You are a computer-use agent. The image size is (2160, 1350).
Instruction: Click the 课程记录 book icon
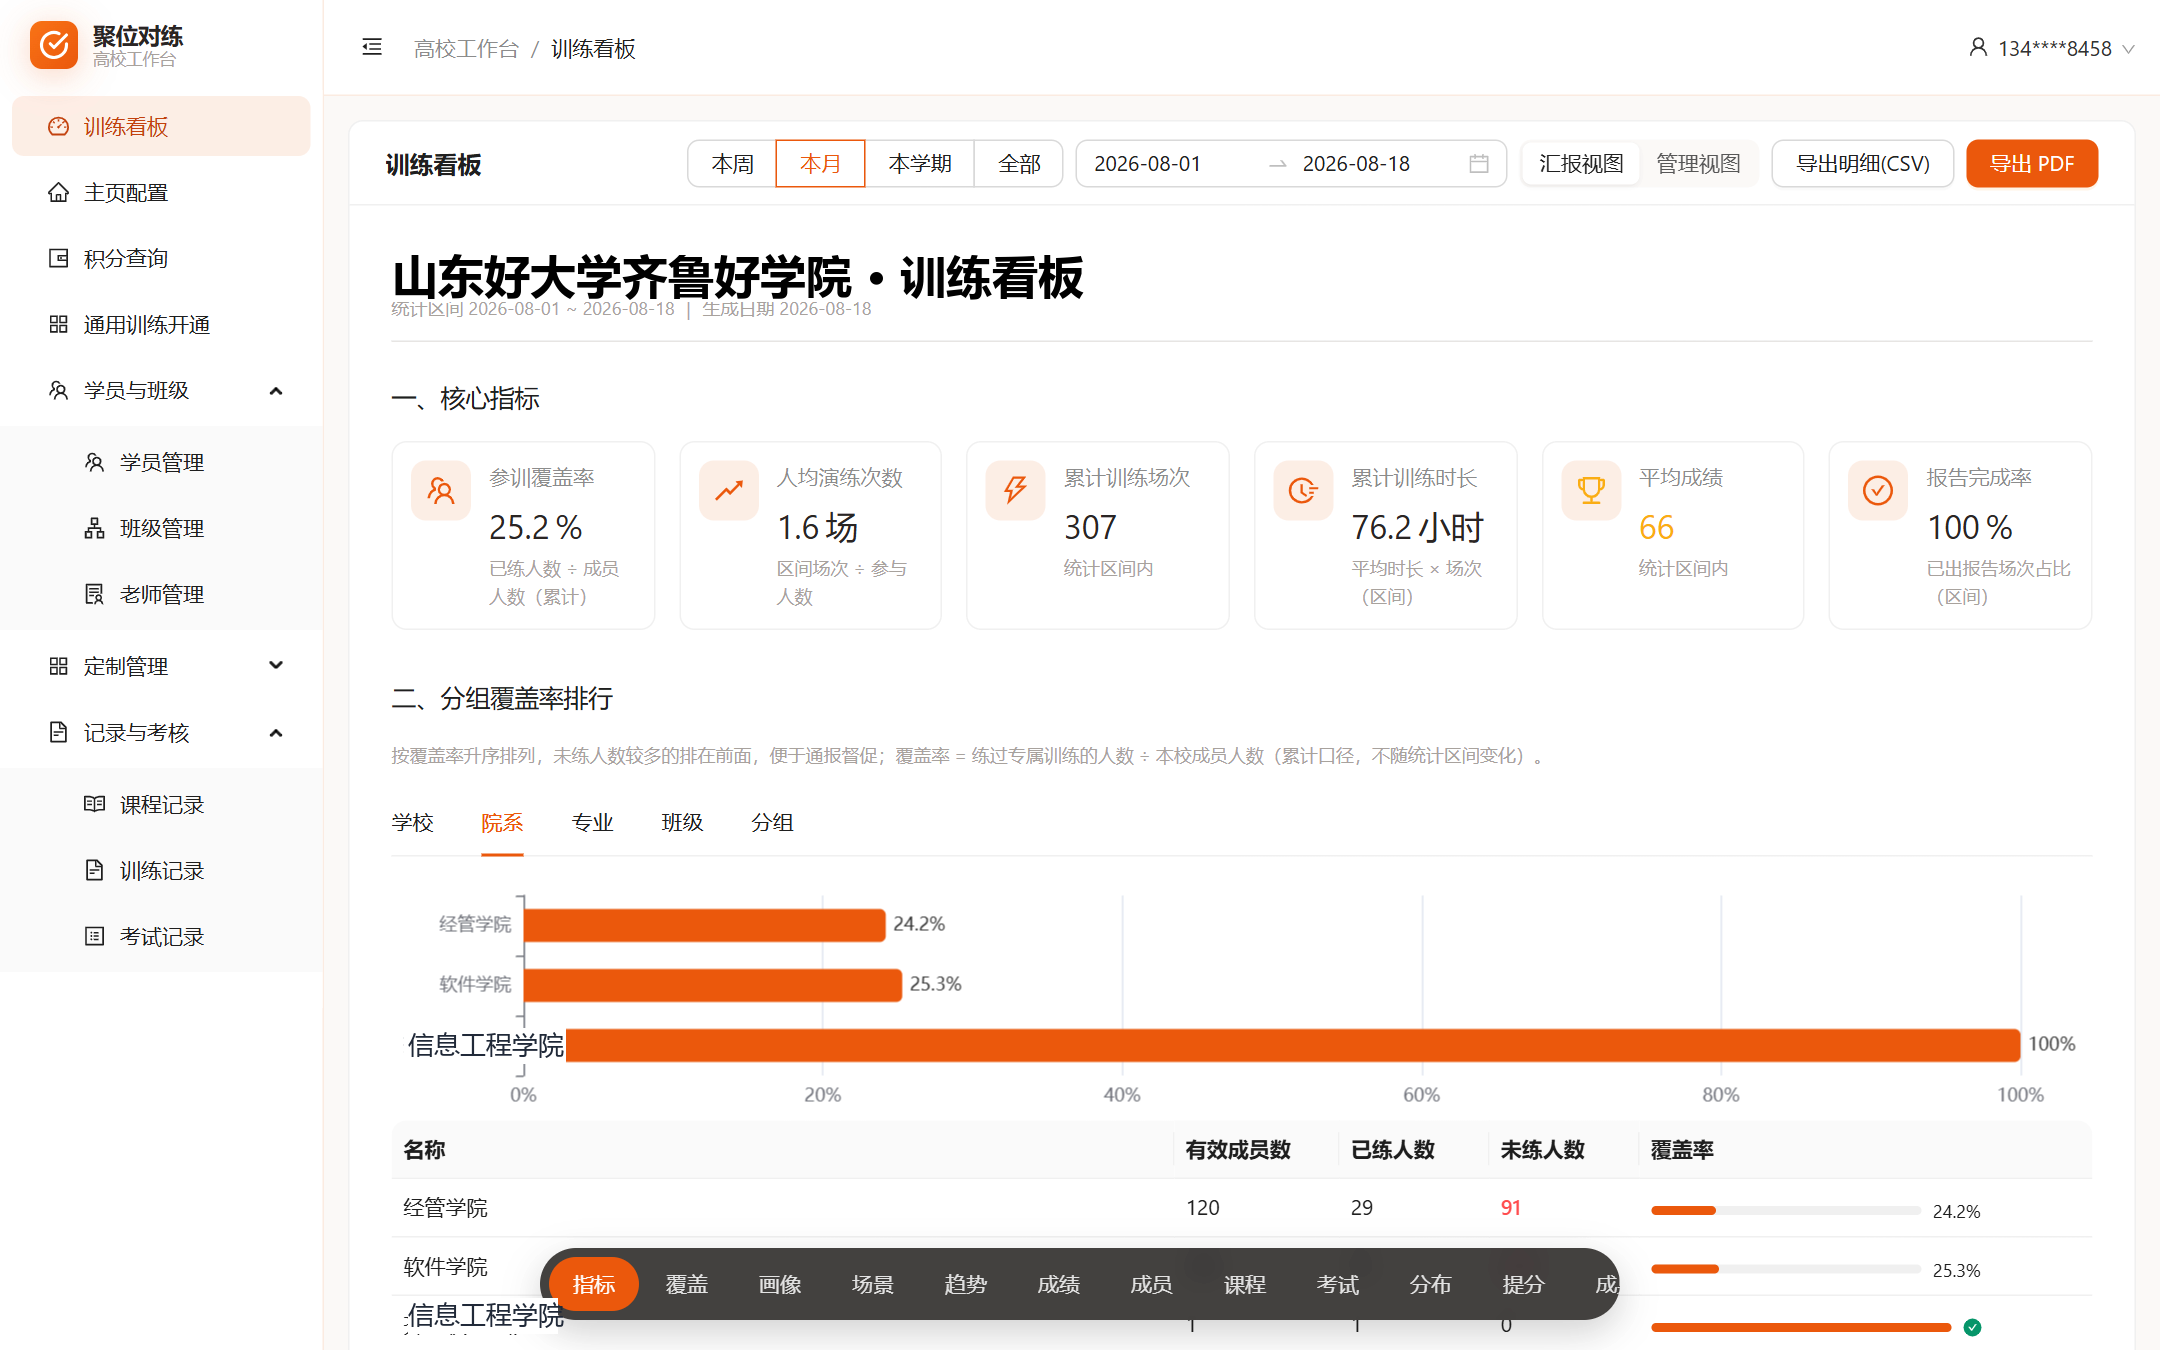pos(94,804)
